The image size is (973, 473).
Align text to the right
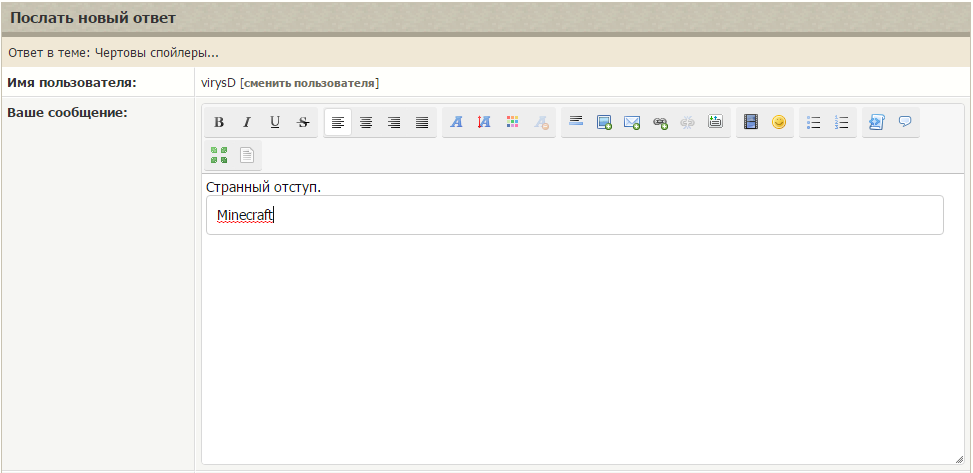[394, 122]
